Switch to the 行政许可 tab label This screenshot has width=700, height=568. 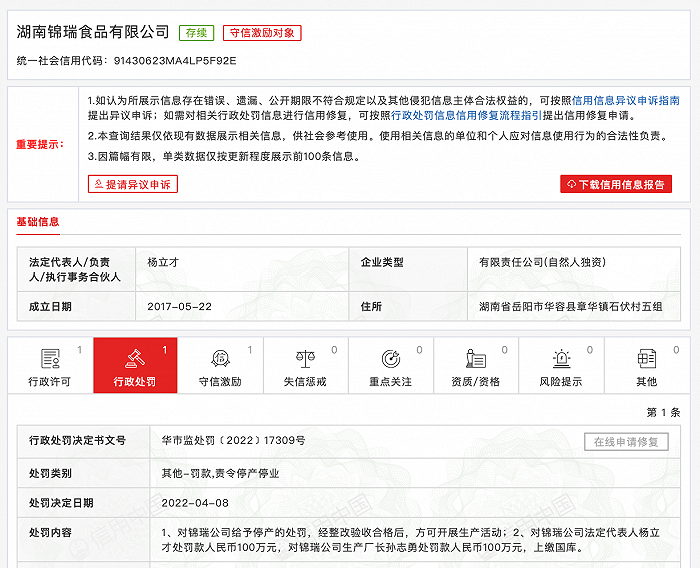click(50, 382)
